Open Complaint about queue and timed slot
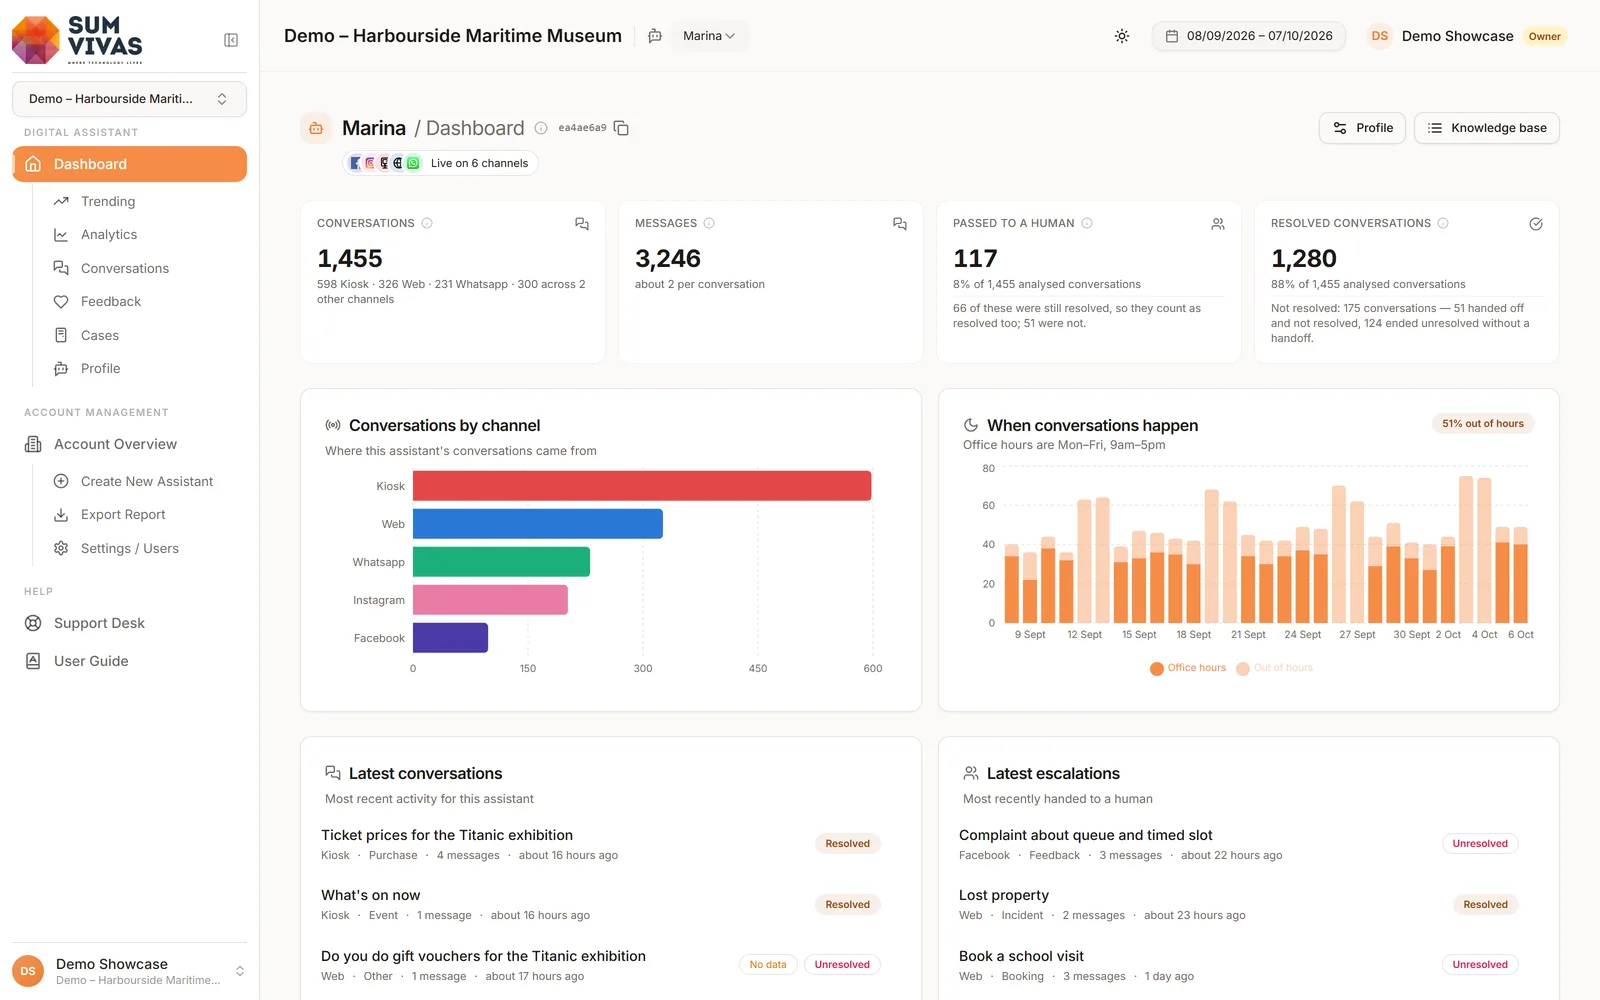 point(1085,835)
